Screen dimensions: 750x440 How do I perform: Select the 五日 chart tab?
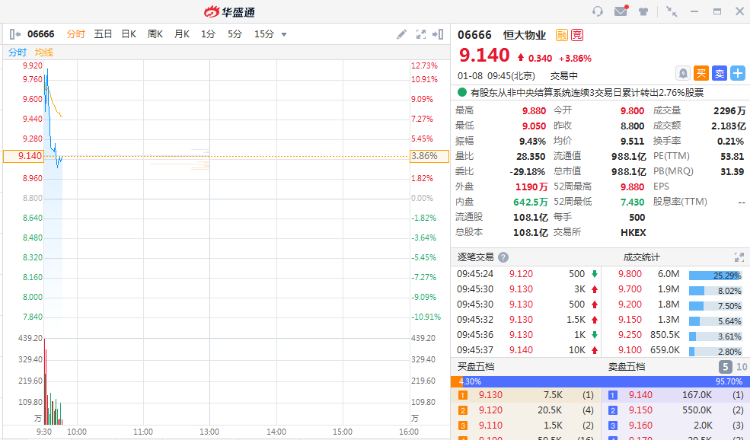(103, 34)
